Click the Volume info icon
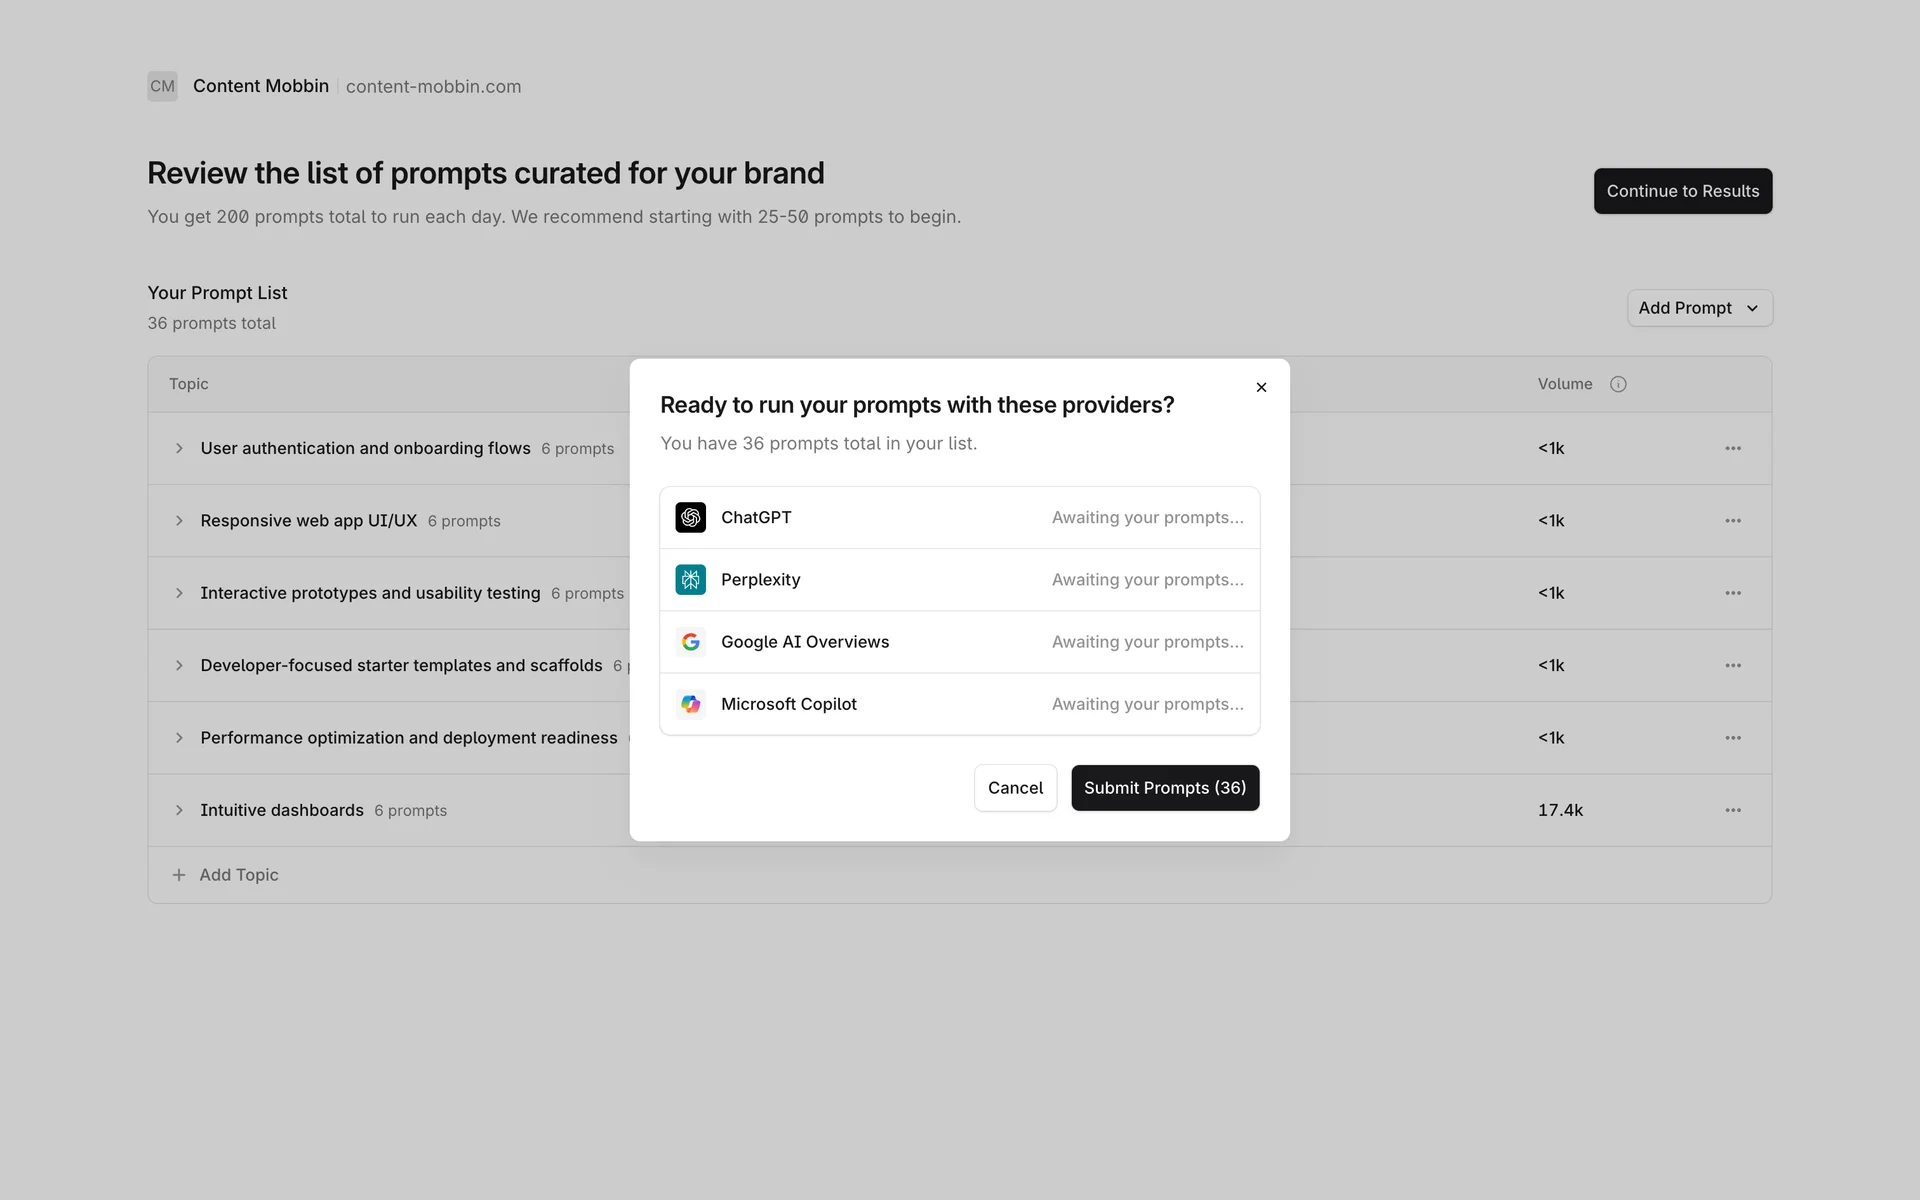1920x1200 pixels. pos(1618,384)
